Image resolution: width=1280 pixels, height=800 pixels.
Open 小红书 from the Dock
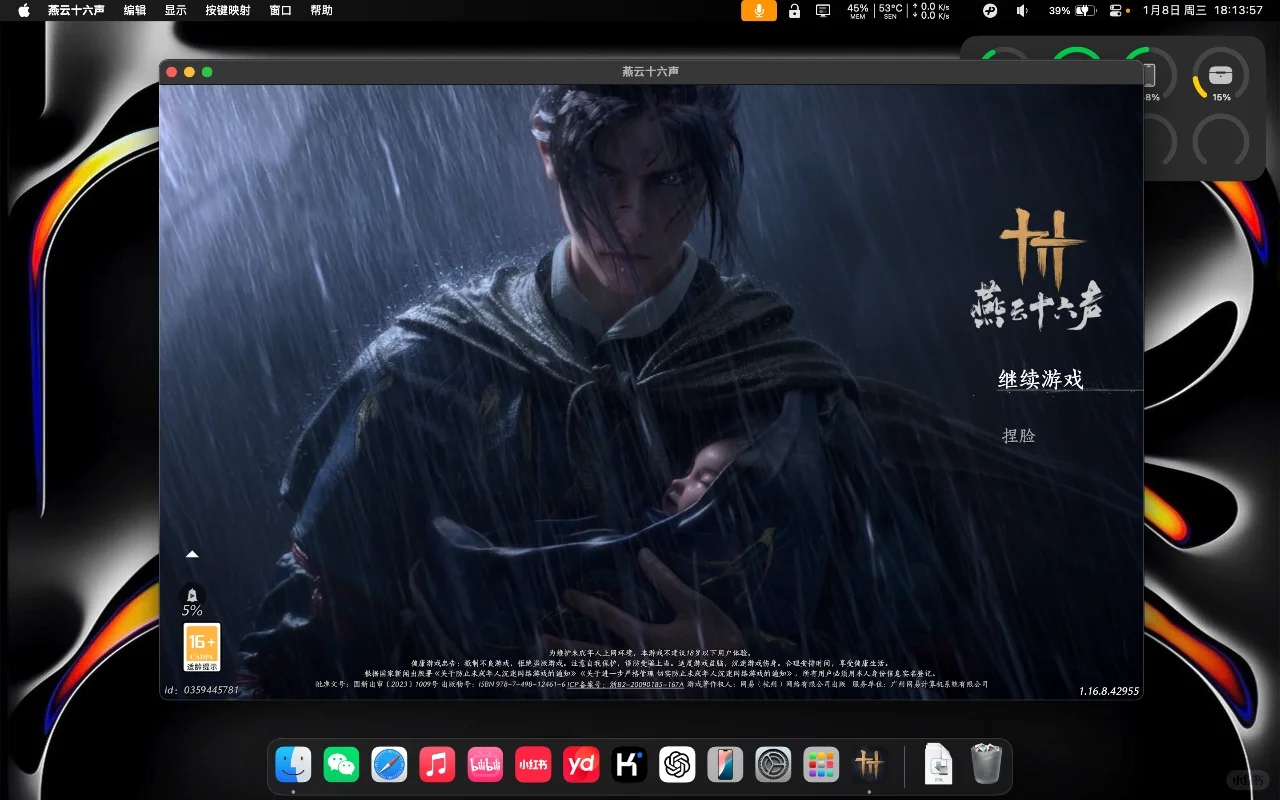(533, 765)
